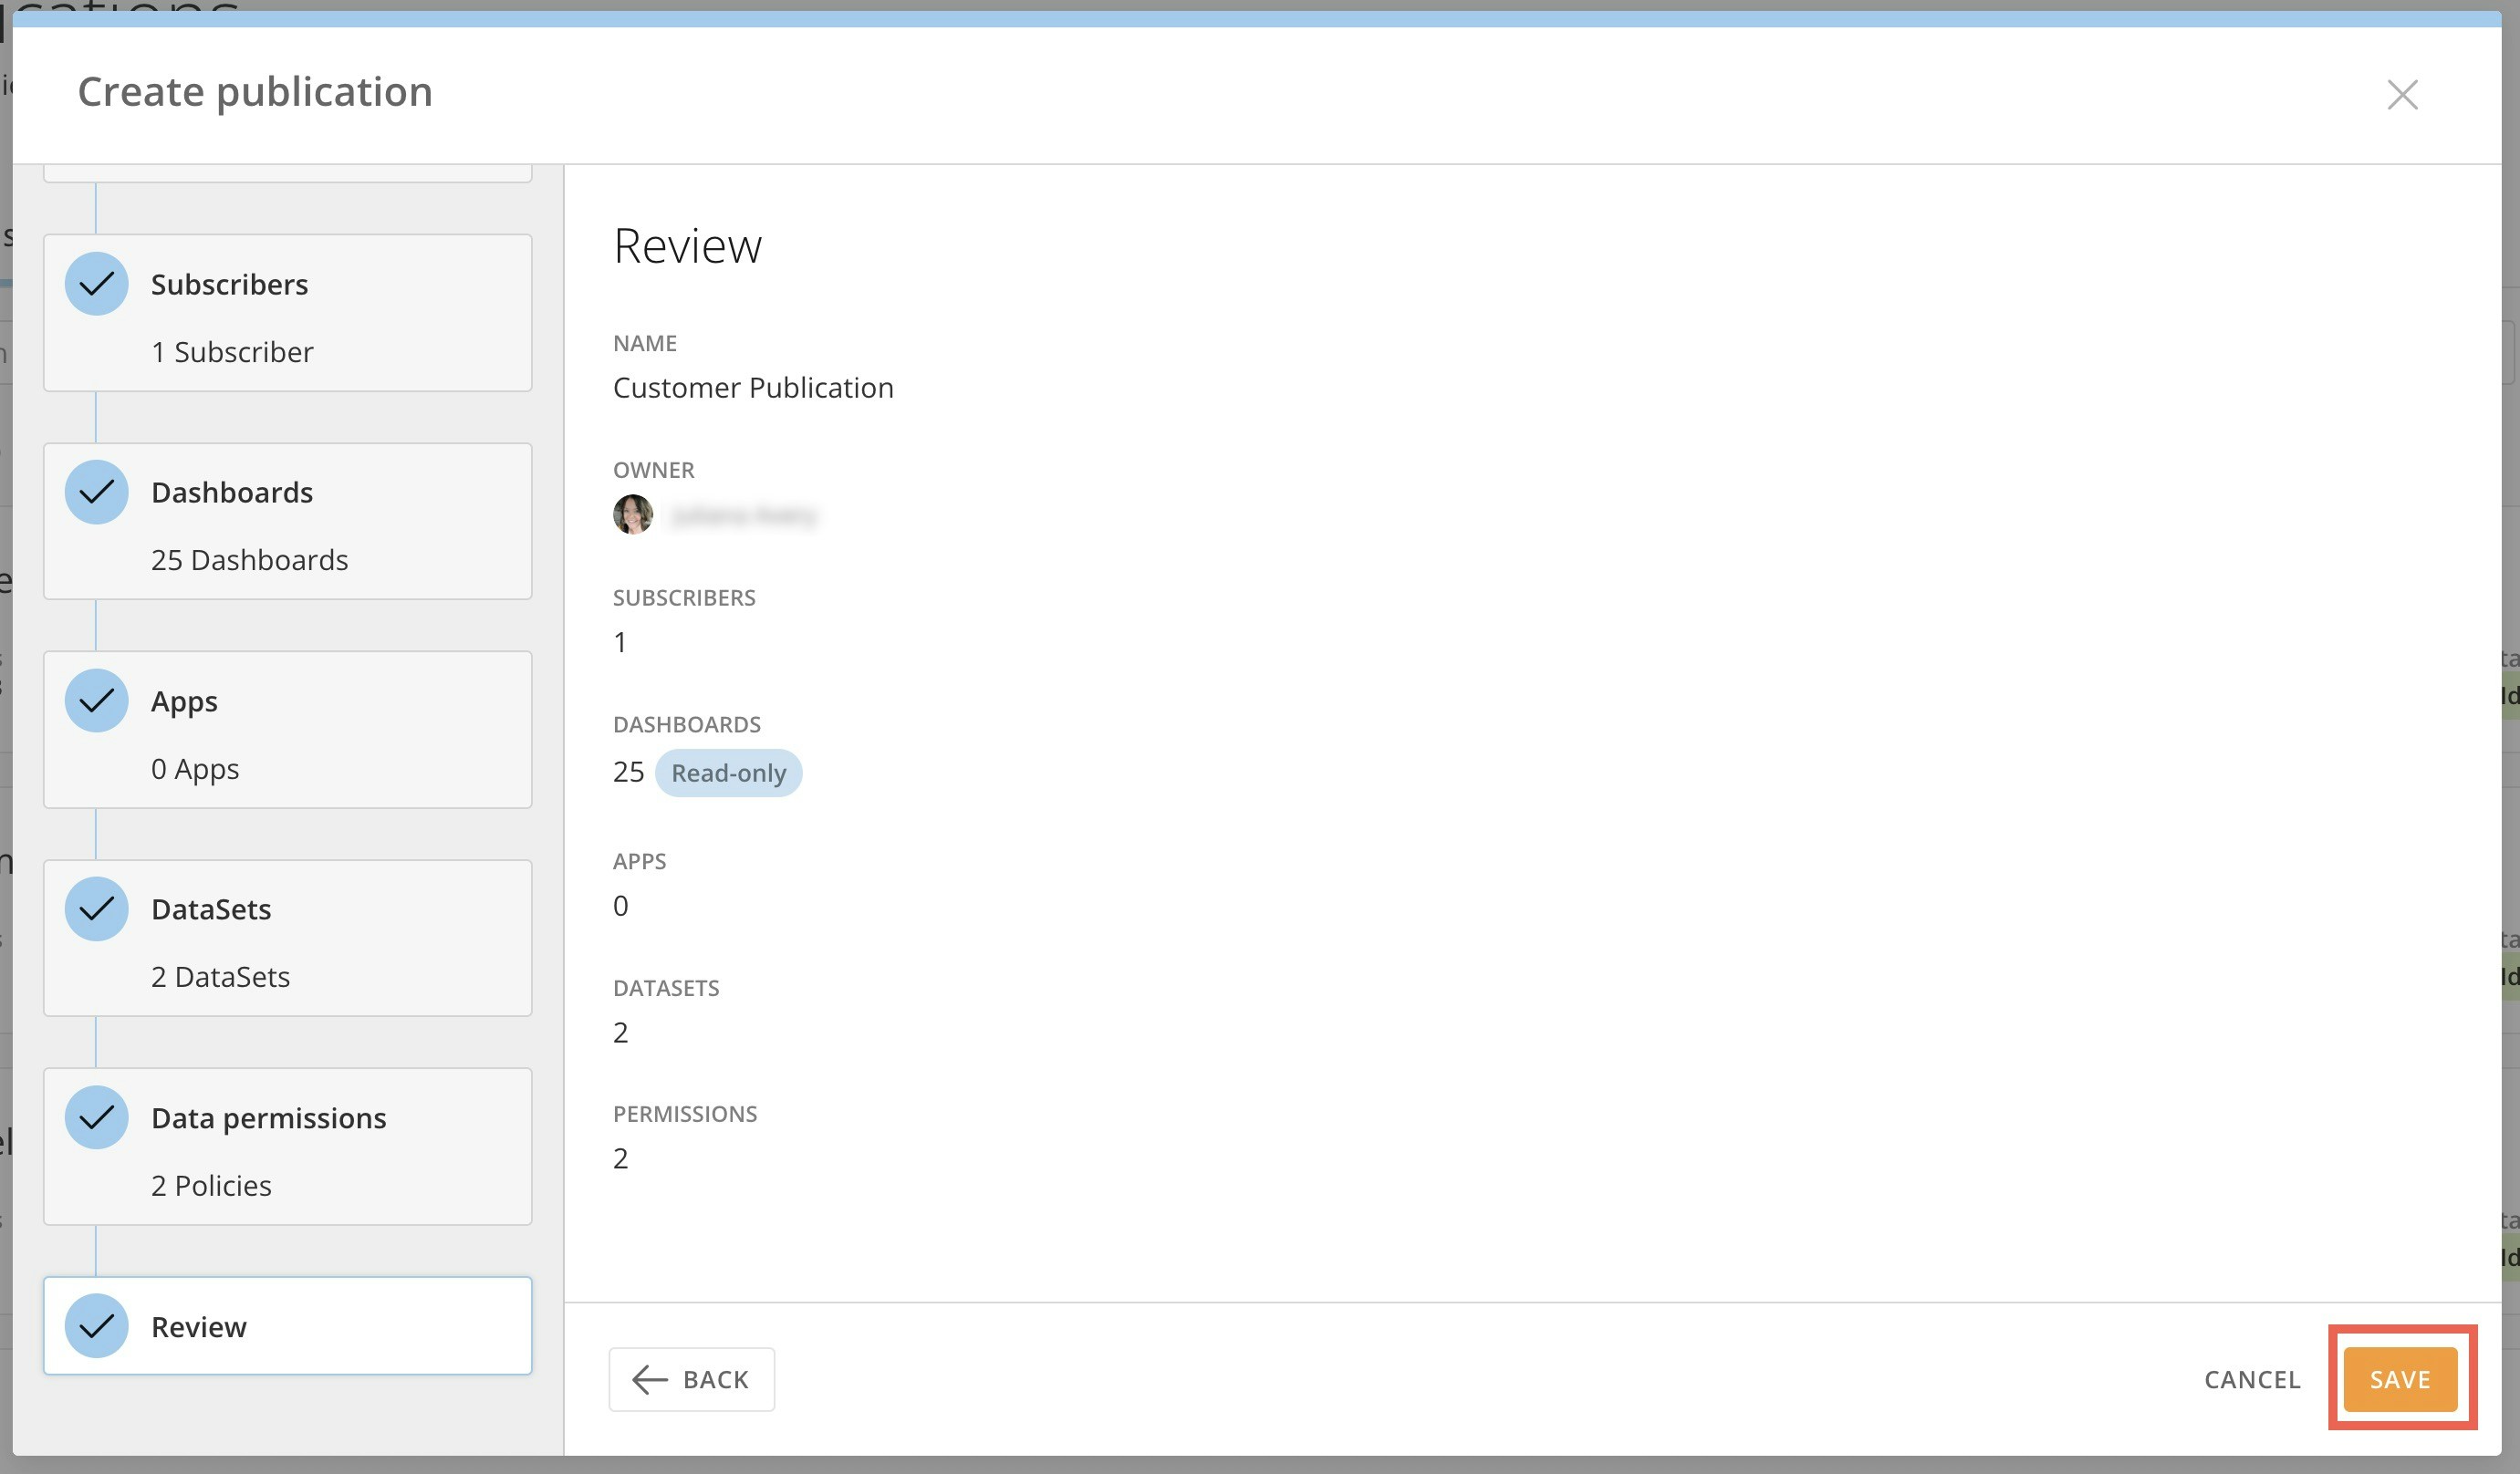
Task: Cancel the publication creation
Action: tap(2252, 1379)
